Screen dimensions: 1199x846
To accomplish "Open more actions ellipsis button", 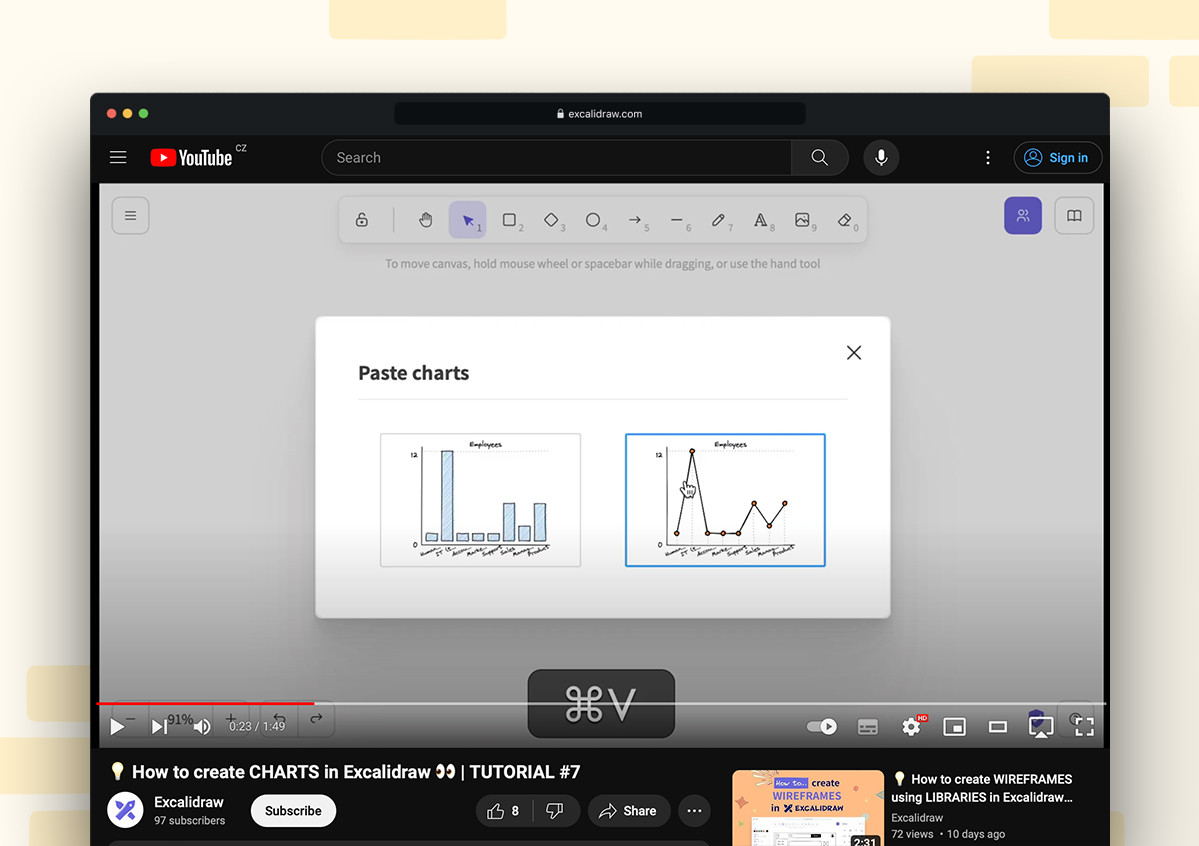I will [x=694, y=811].
